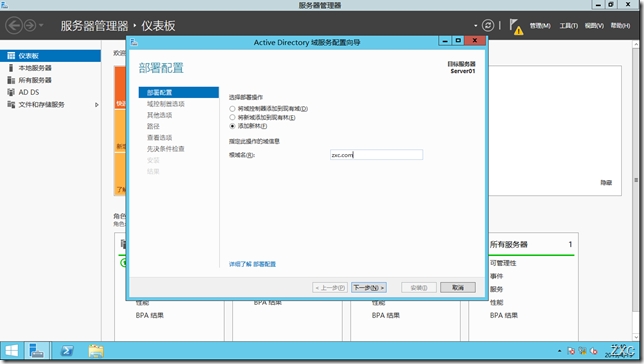Minimize the Active Directory wizard window

point(445,40)
